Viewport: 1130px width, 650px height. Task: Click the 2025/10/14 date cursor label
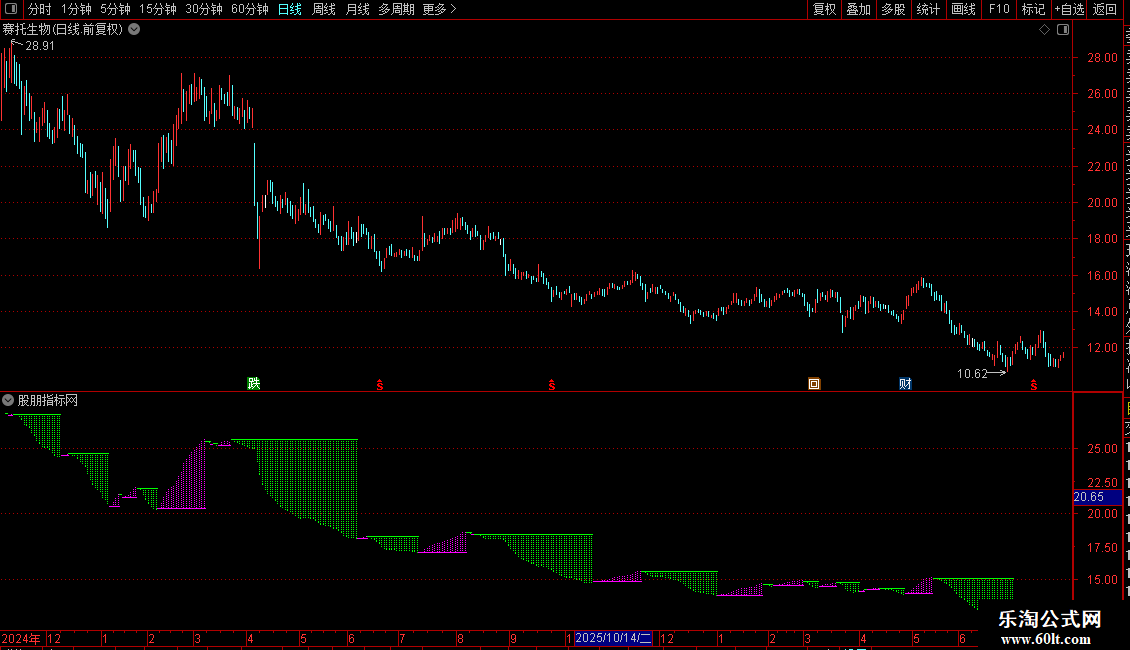click(613, 638)
